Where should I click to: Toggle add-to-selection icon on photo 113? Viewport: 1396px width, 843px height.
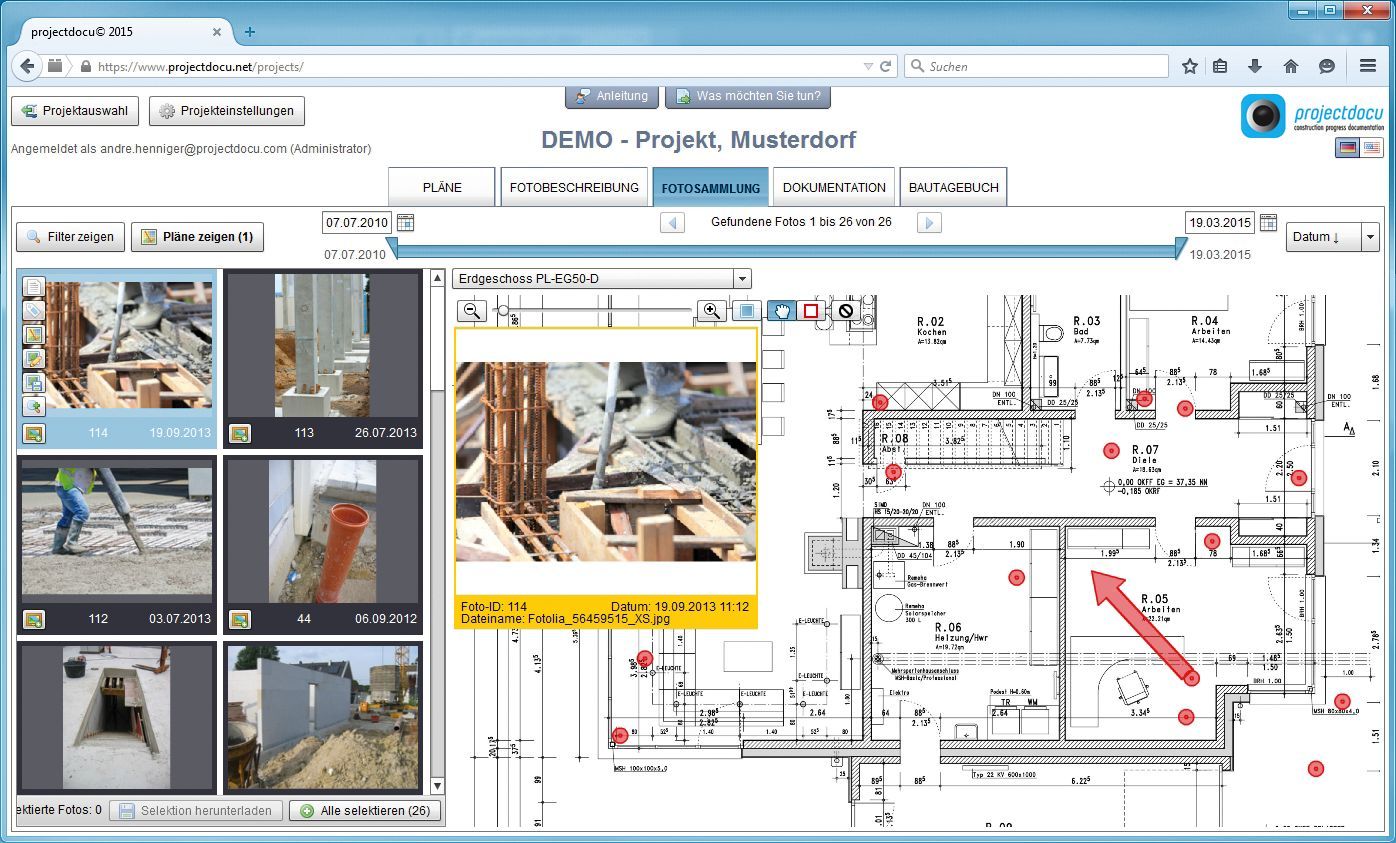coord(239,433)
